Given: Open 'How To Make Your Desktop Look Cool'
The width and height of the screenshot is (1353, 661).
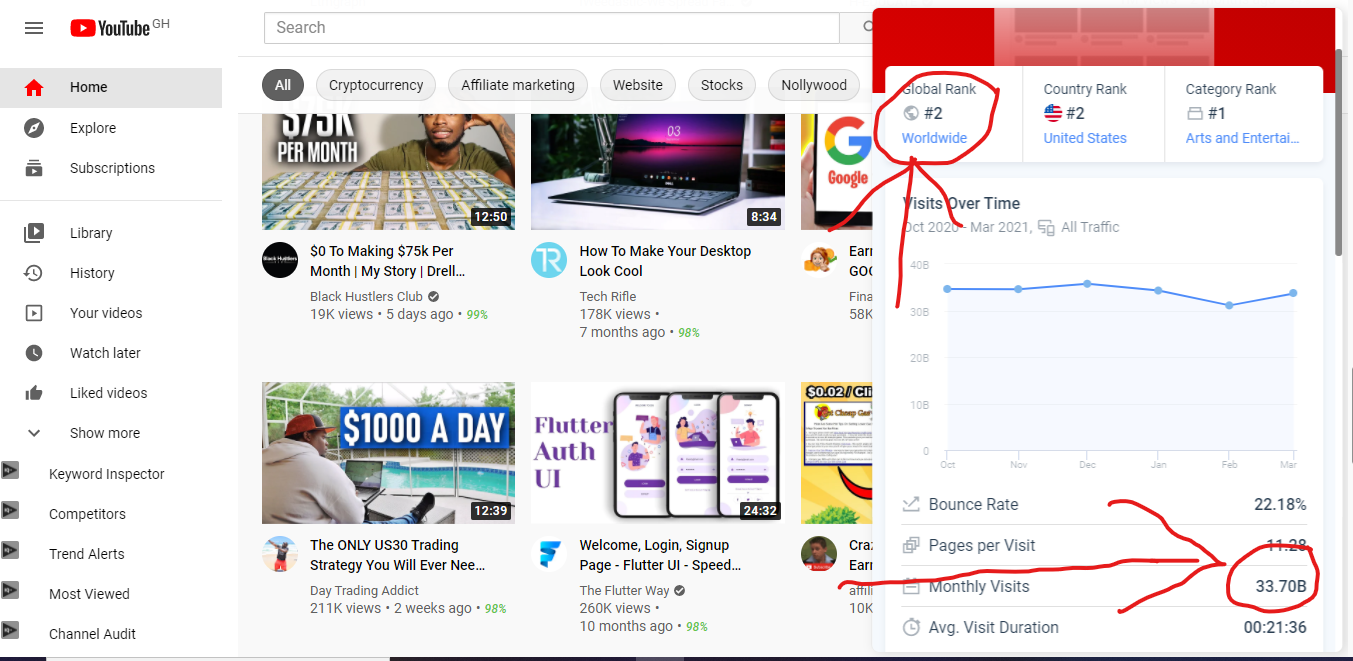Looking at the screenshot, I should tap(665, 261).
